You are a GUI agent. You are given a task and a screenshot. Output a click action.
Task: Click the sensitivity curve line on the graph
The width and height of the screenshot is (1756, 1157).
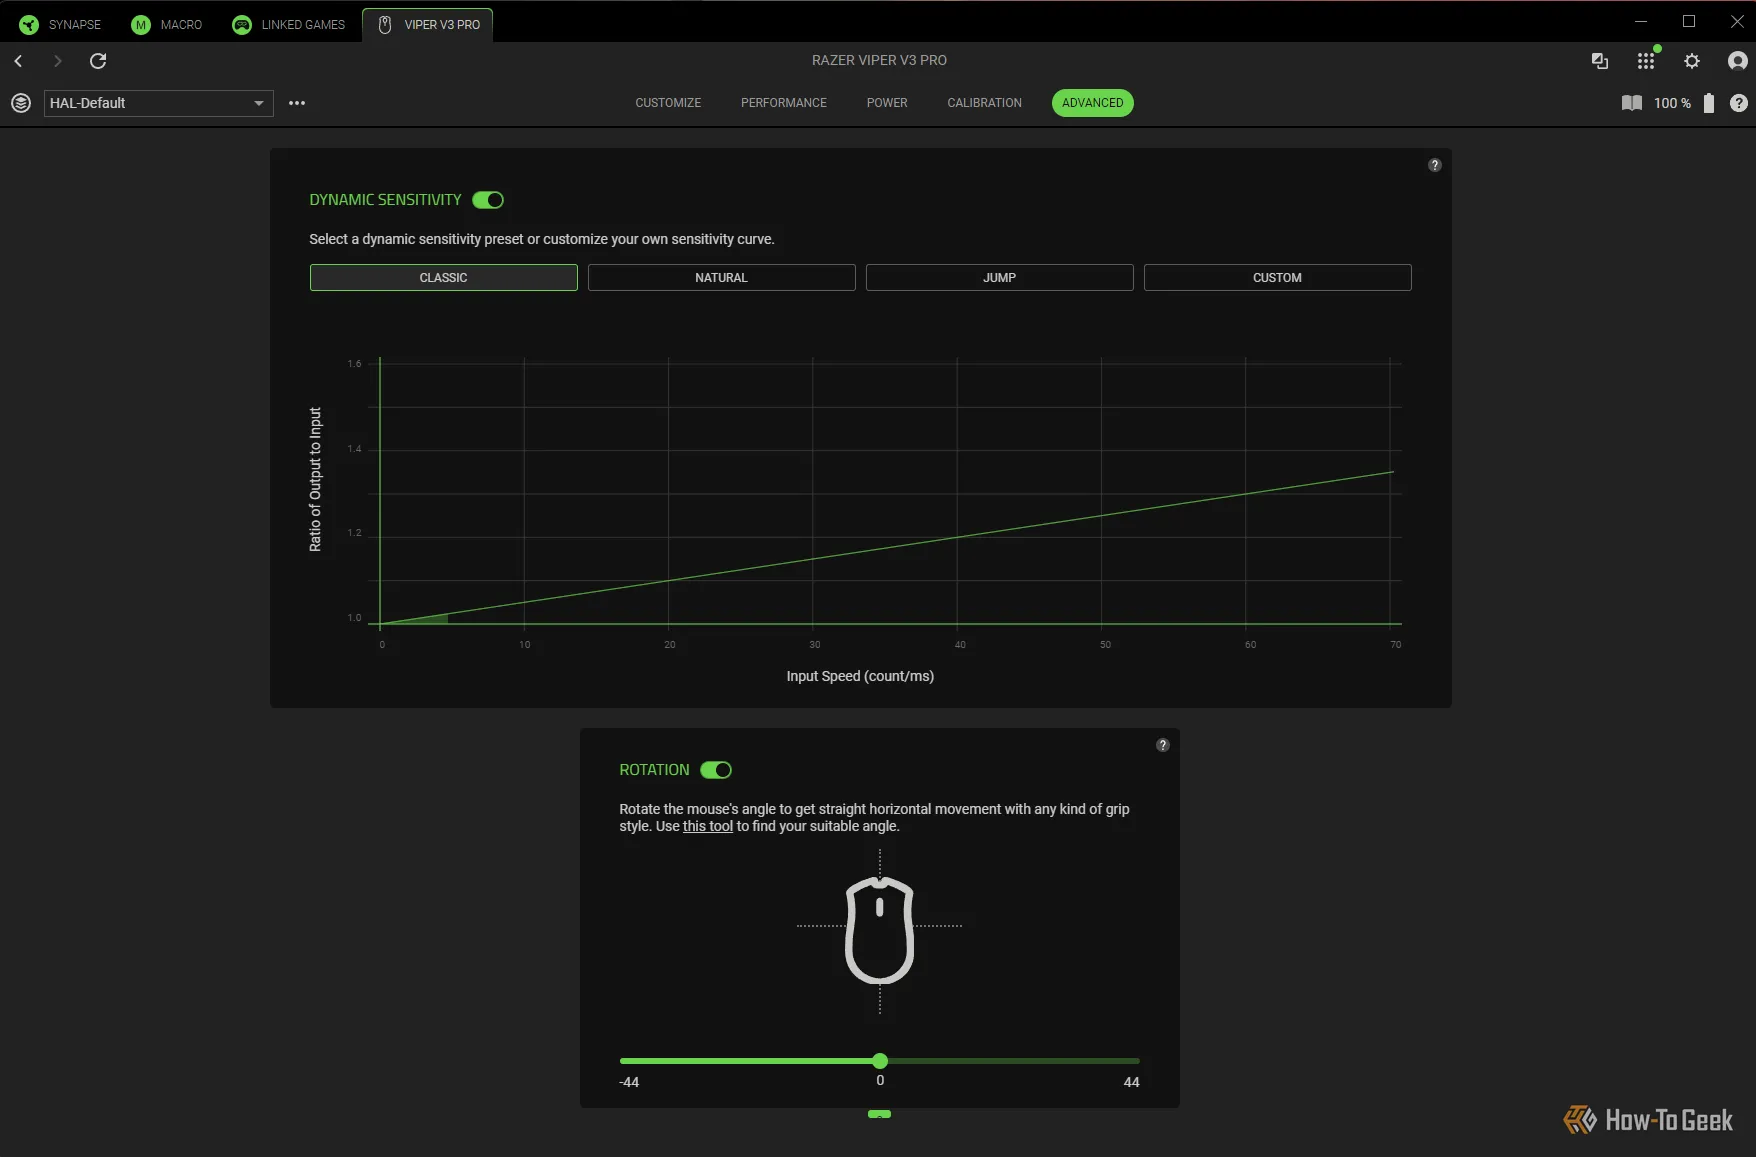coord(886,547)
